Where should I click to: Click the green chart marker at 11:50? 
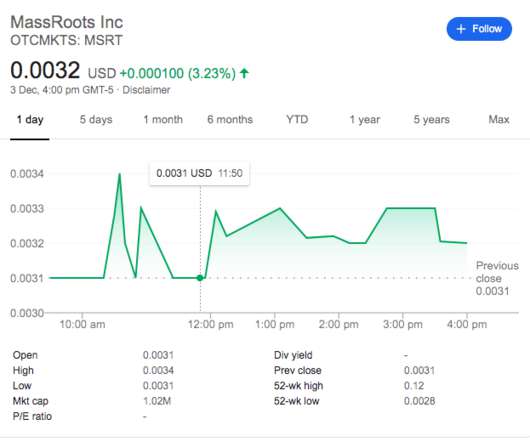pos(200,278)
